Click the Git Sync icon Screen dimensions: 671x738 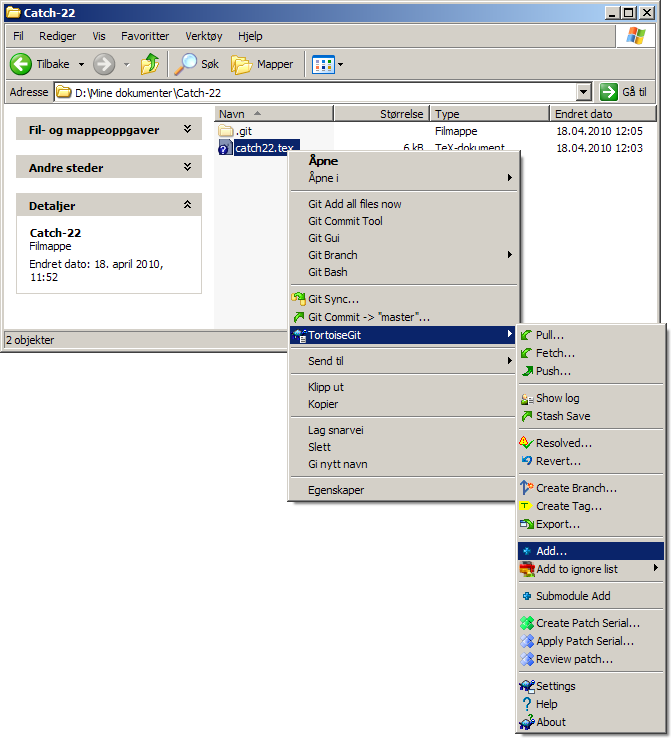click(x=298, y=298)
